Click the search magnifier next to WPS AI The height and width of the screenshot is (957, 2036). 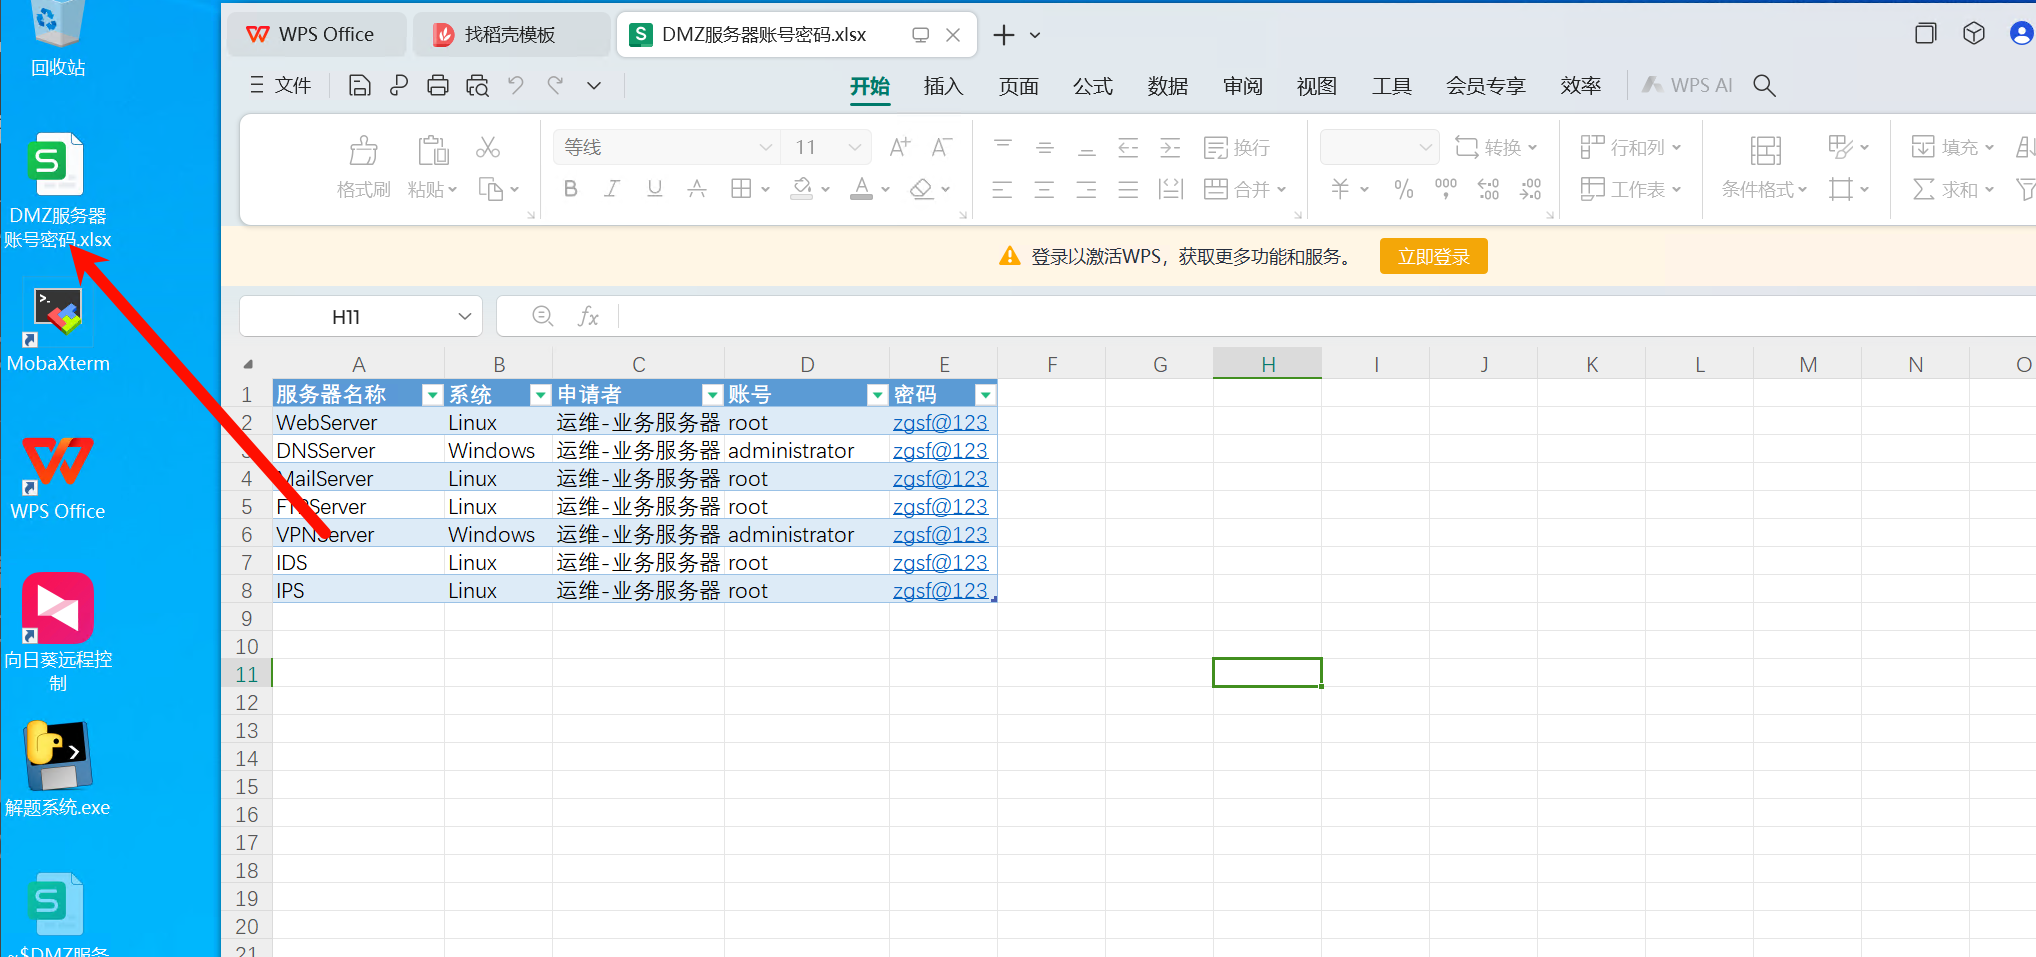point(1764,86)
